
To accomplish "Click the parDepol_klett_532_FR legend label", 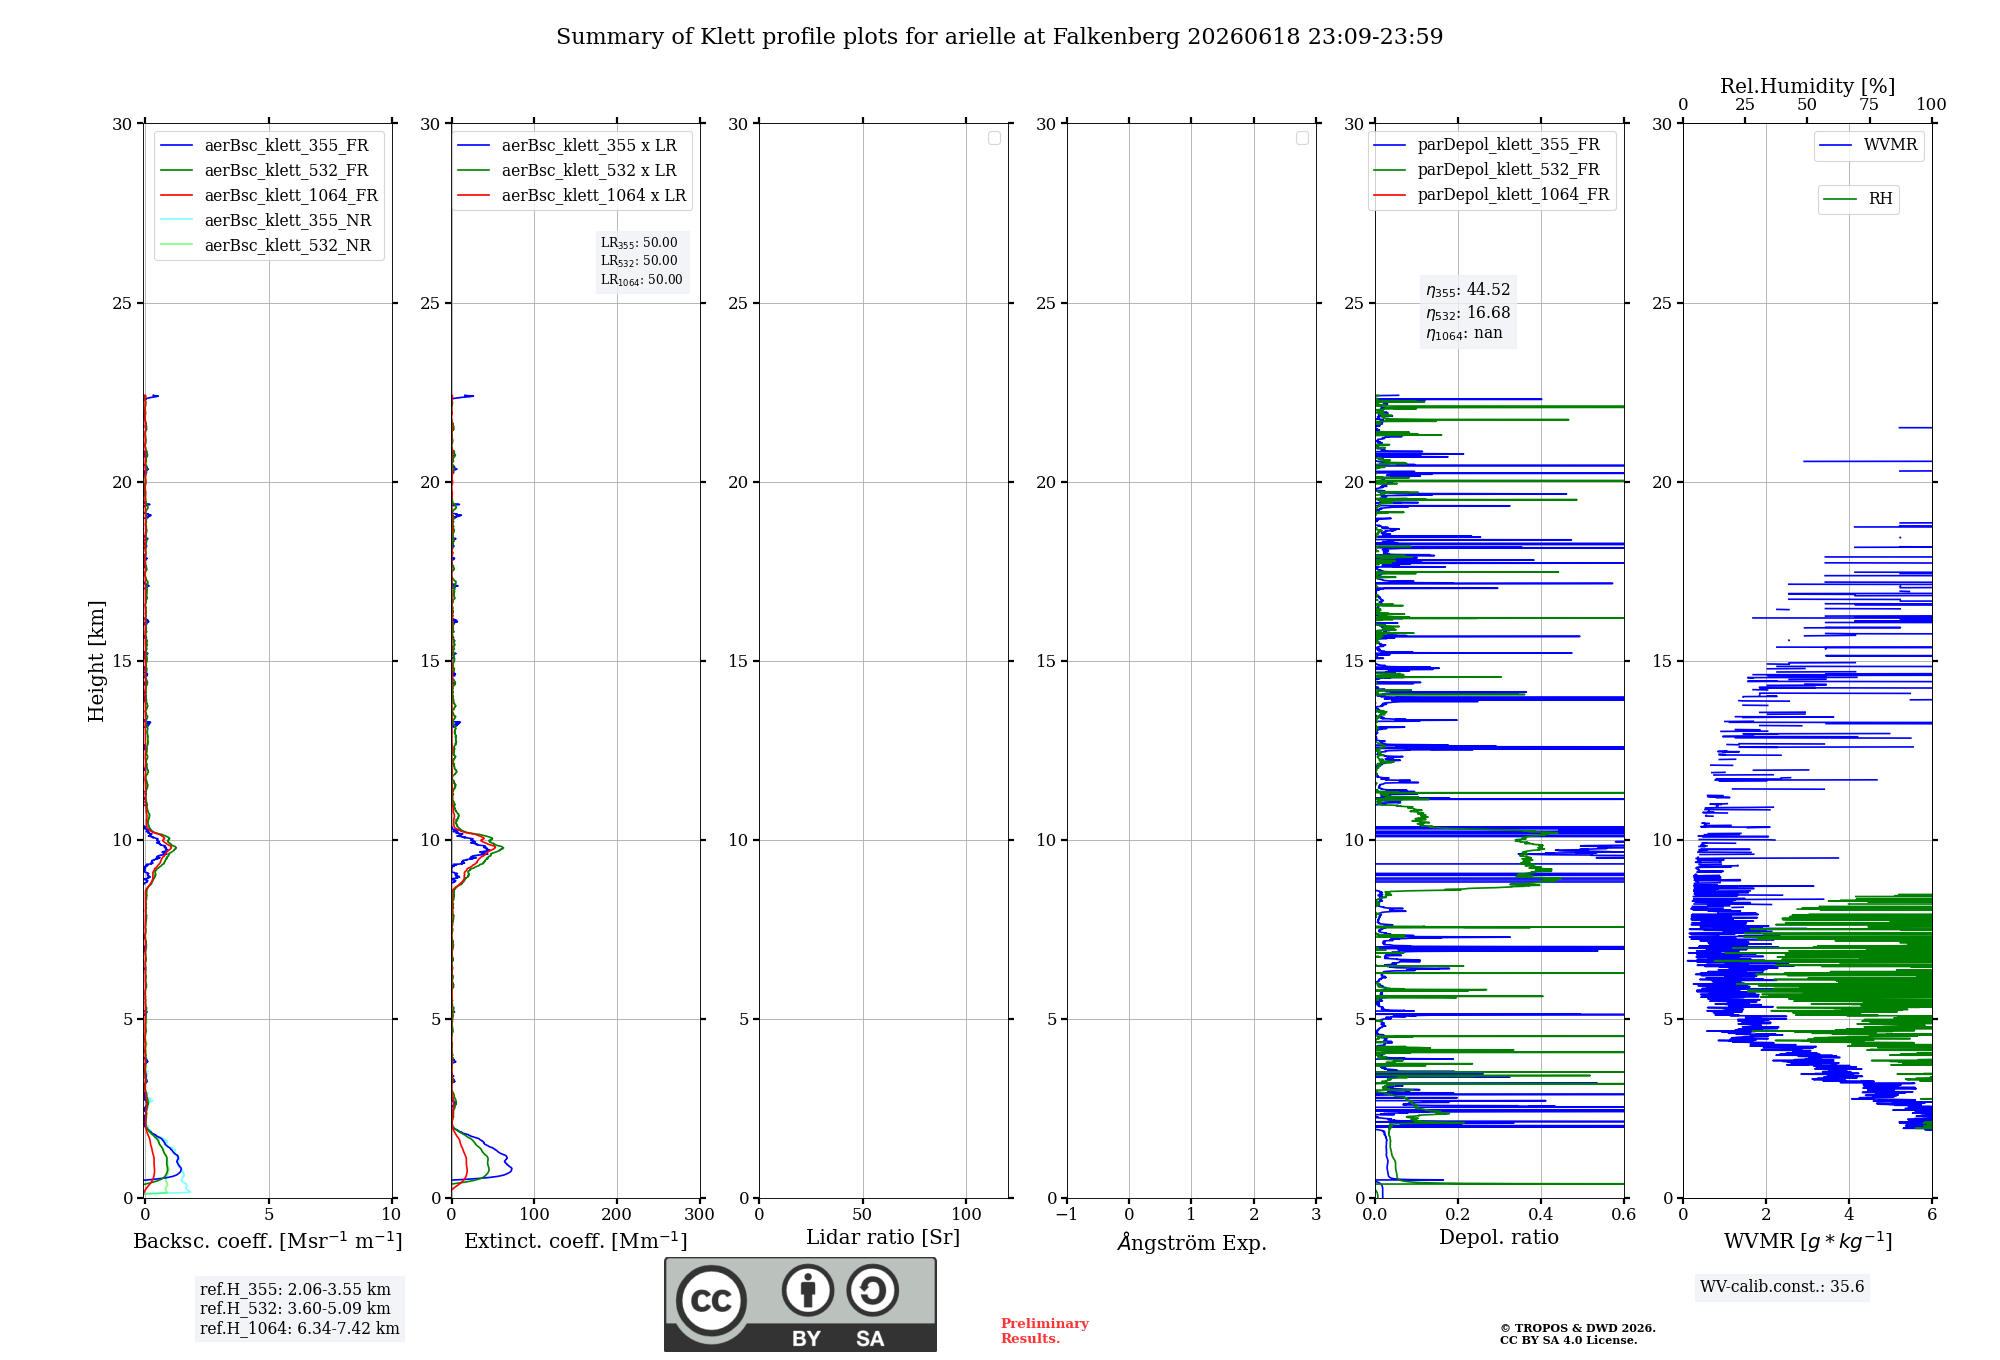I will [x=1508, y=169].
